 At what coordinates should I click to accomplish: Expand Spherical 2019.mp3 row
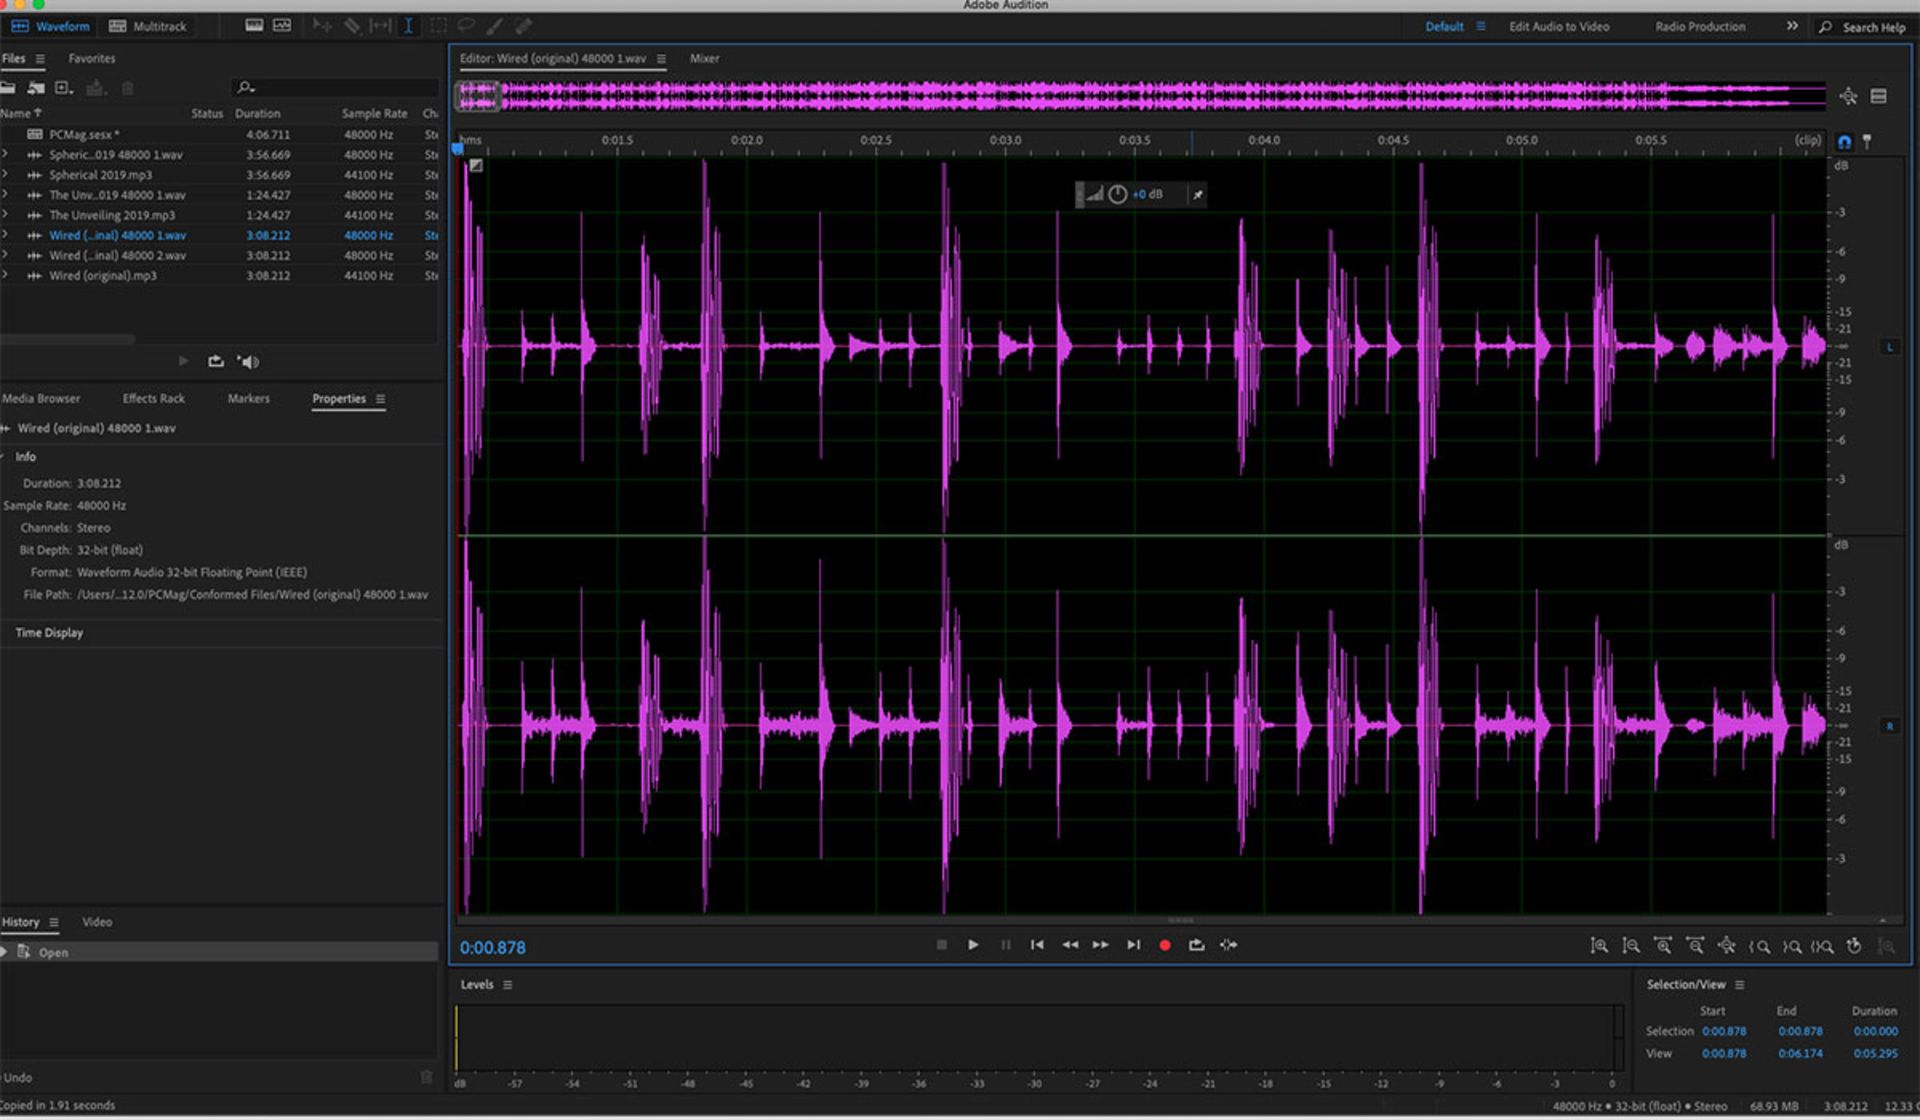pos(5,175)
